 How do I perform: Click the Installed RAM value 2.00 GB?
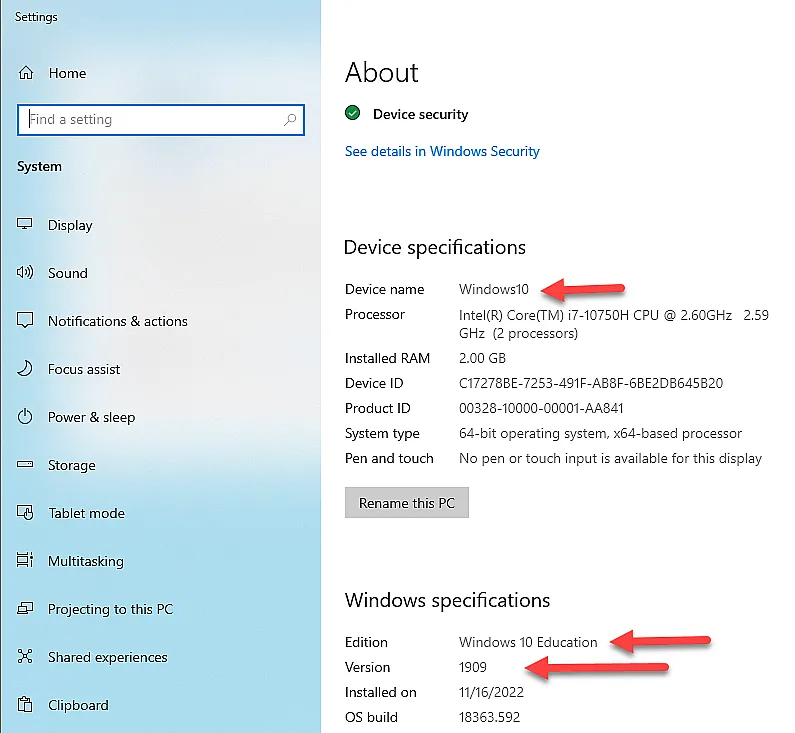[x=482, y=358]
